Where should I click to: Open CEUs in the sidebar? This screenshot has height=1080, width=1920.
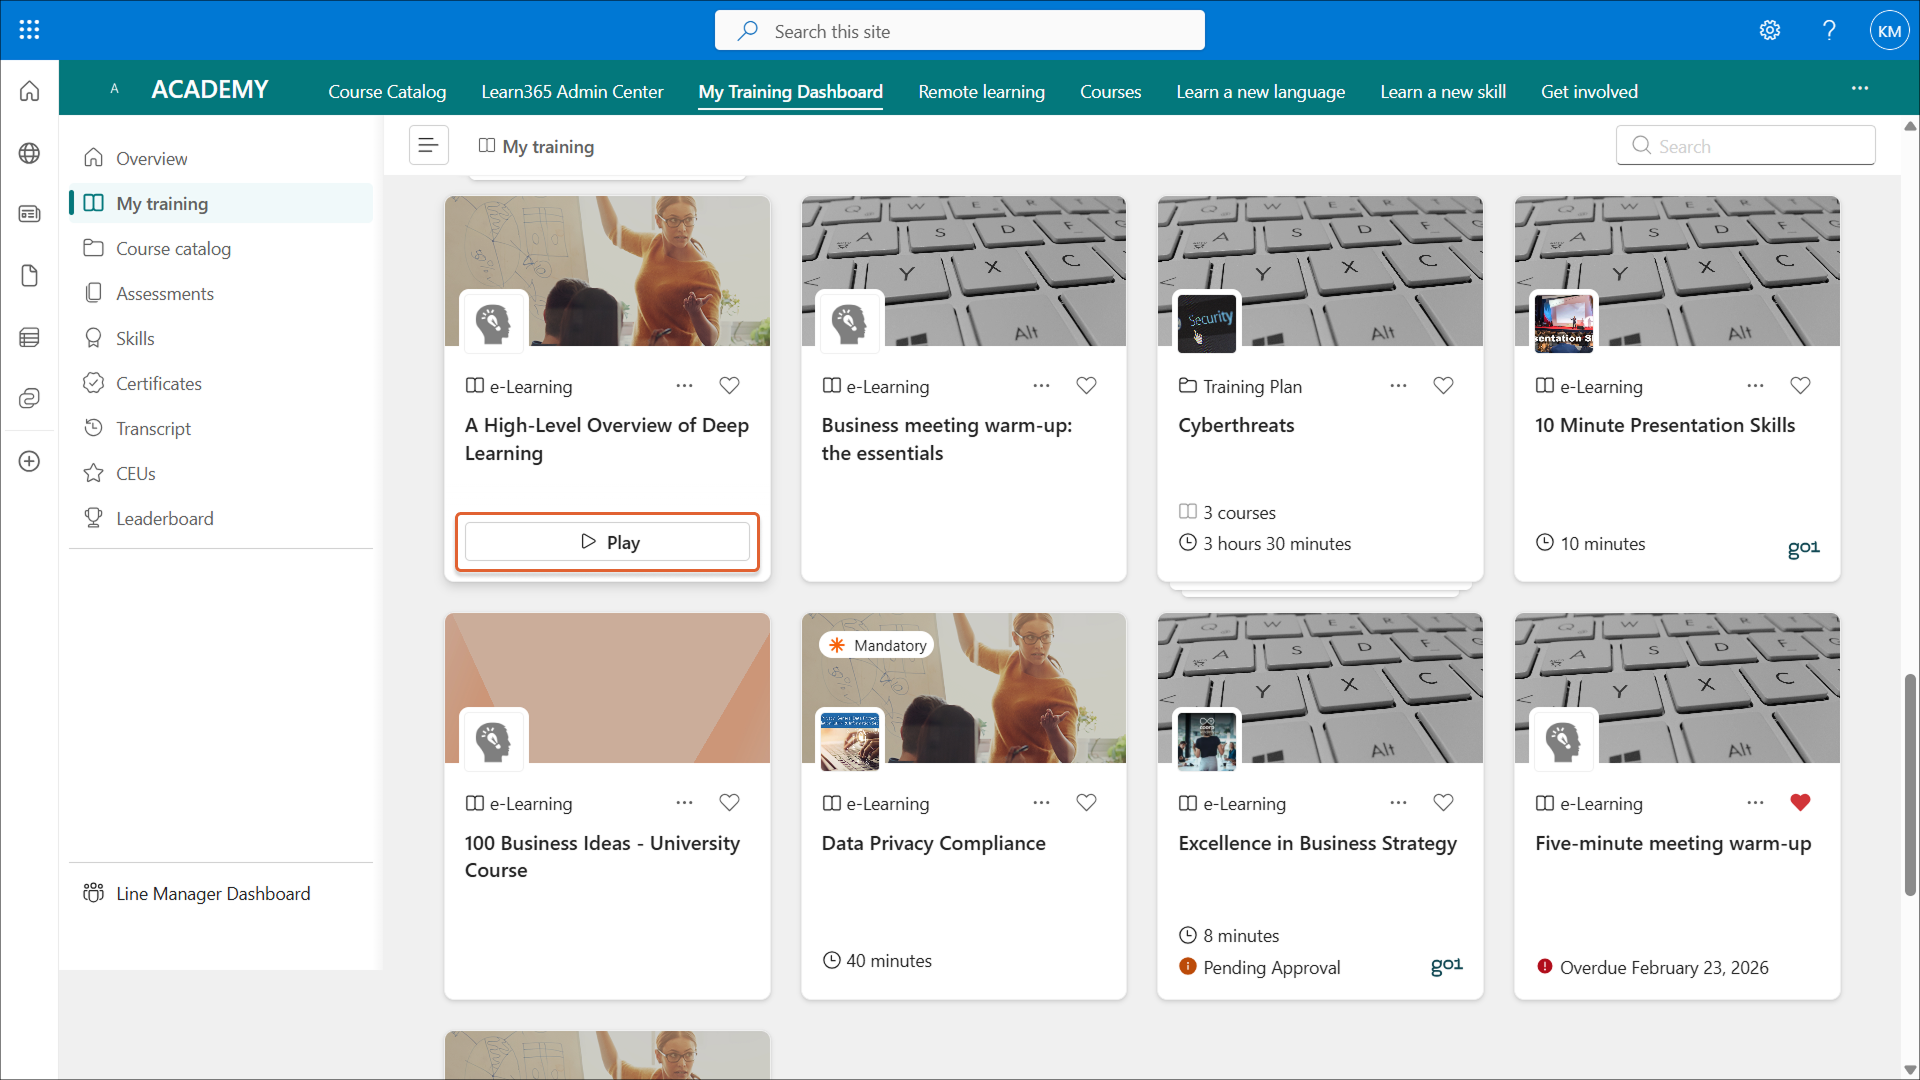coord(221,473)
